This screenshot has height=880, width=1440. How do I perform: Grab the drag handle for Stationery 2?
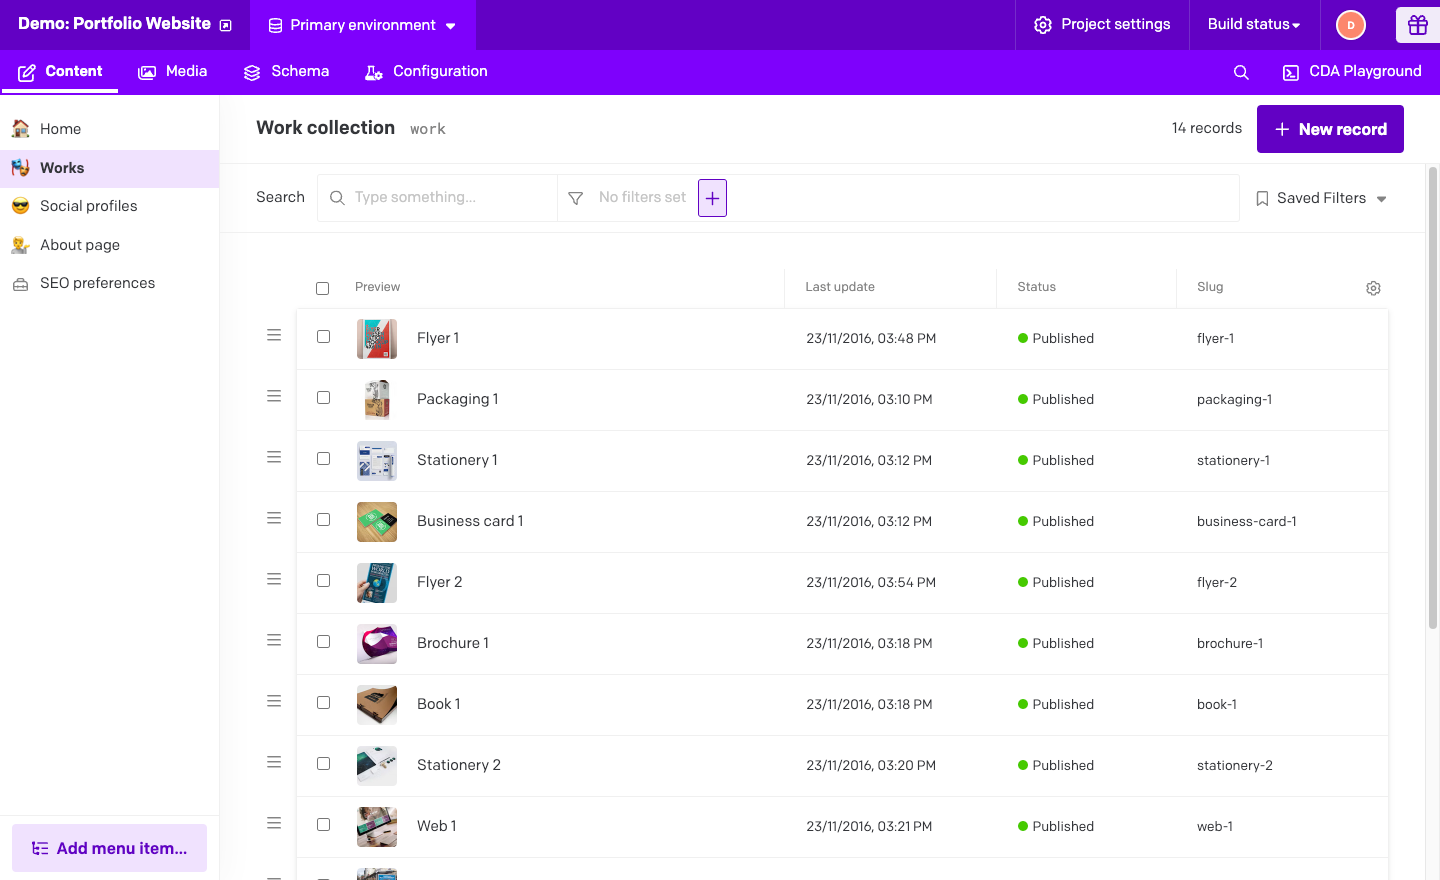click(x=274, y=762)
